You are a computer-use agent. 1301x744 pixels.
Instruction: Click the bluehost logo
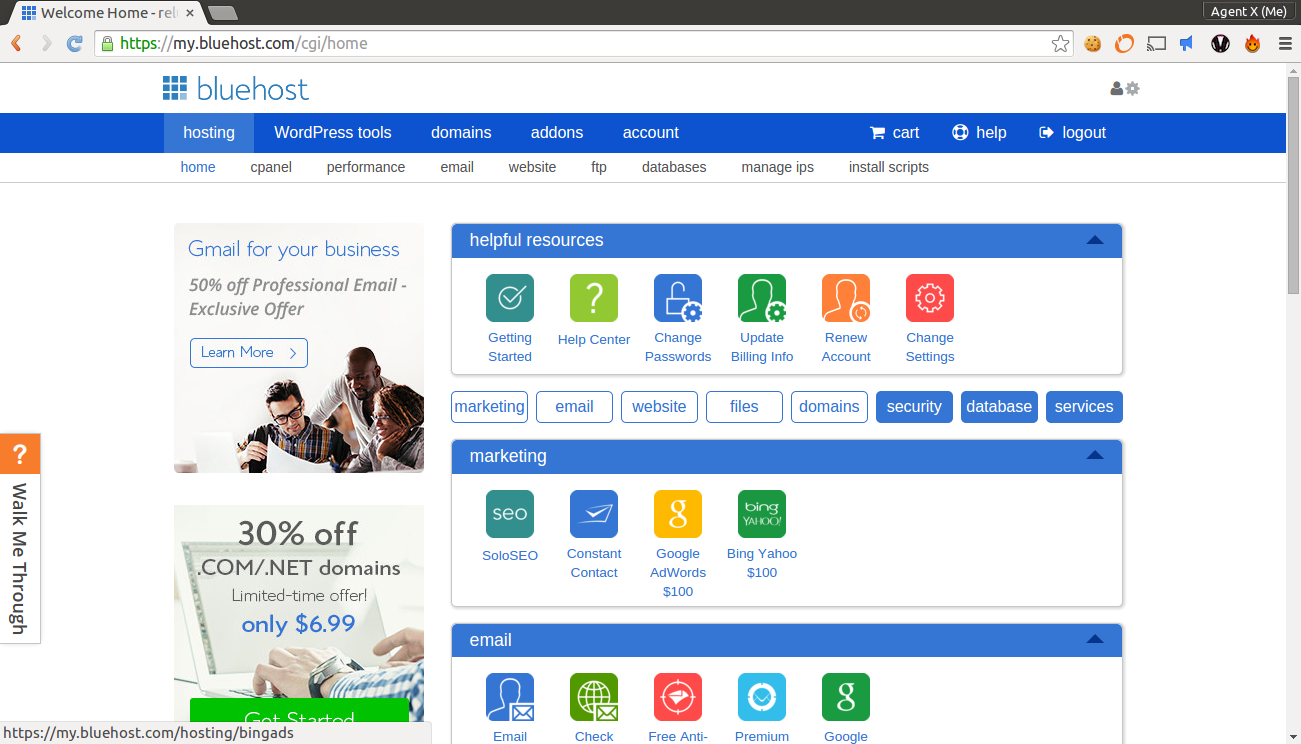coord(236,89)
